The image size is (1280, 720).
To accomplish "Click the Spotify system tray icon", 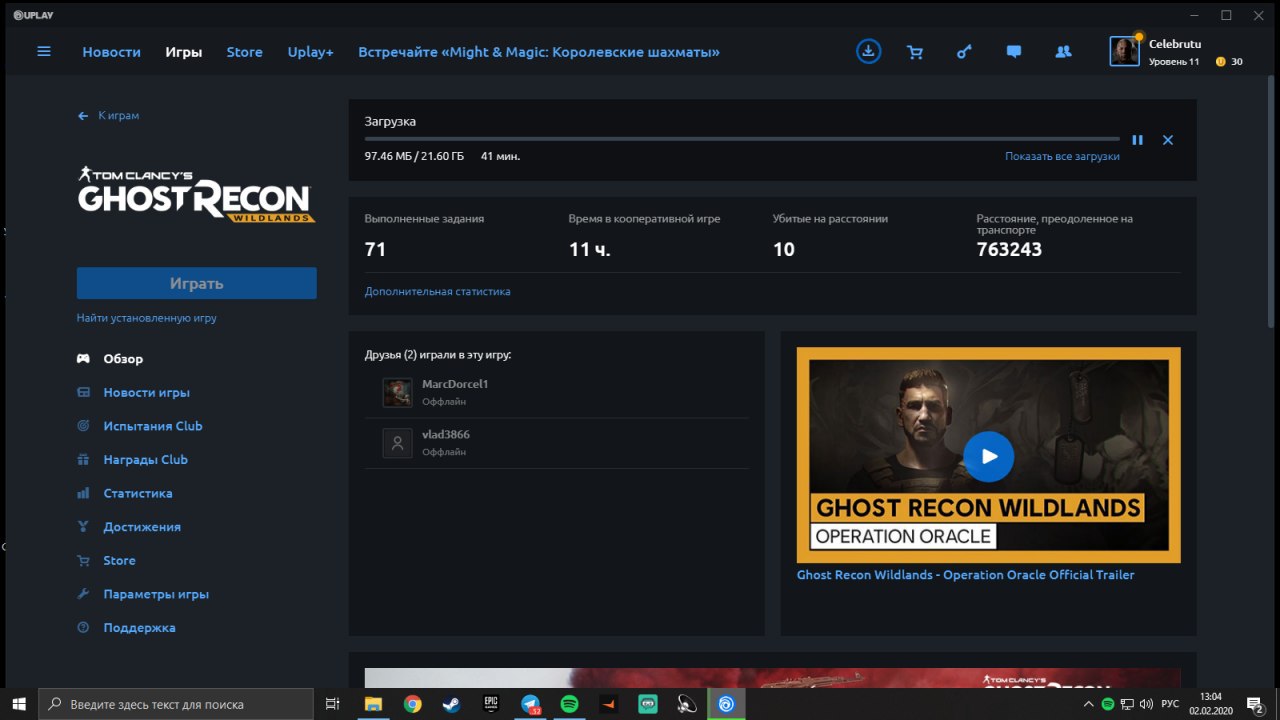I will coord(1108,704).
